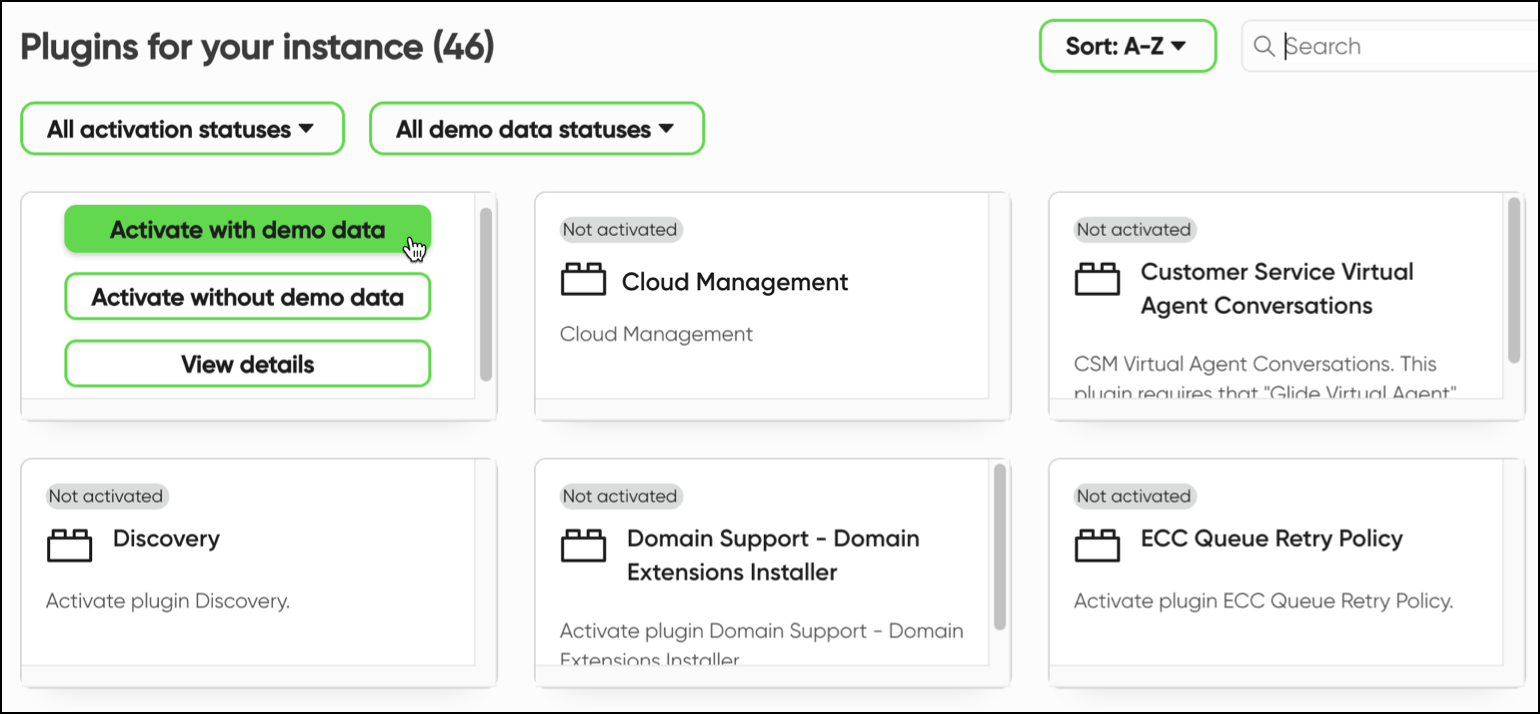Open the Discovery plugin title
Viewport: 1540px width, 714px height.
click(x=166, y=539)
